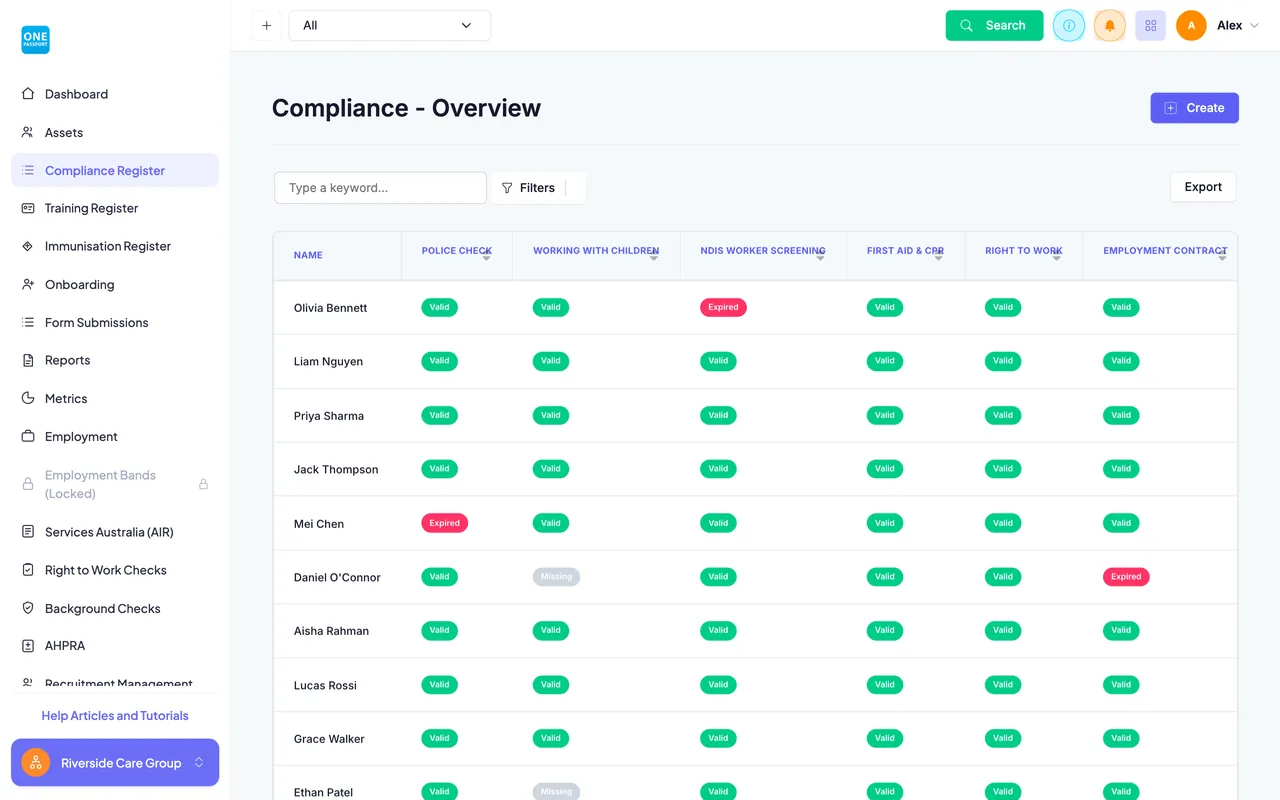Click the Services Australia (AIR) icon
Screen dimensions: 1280x800
(28, 532)
